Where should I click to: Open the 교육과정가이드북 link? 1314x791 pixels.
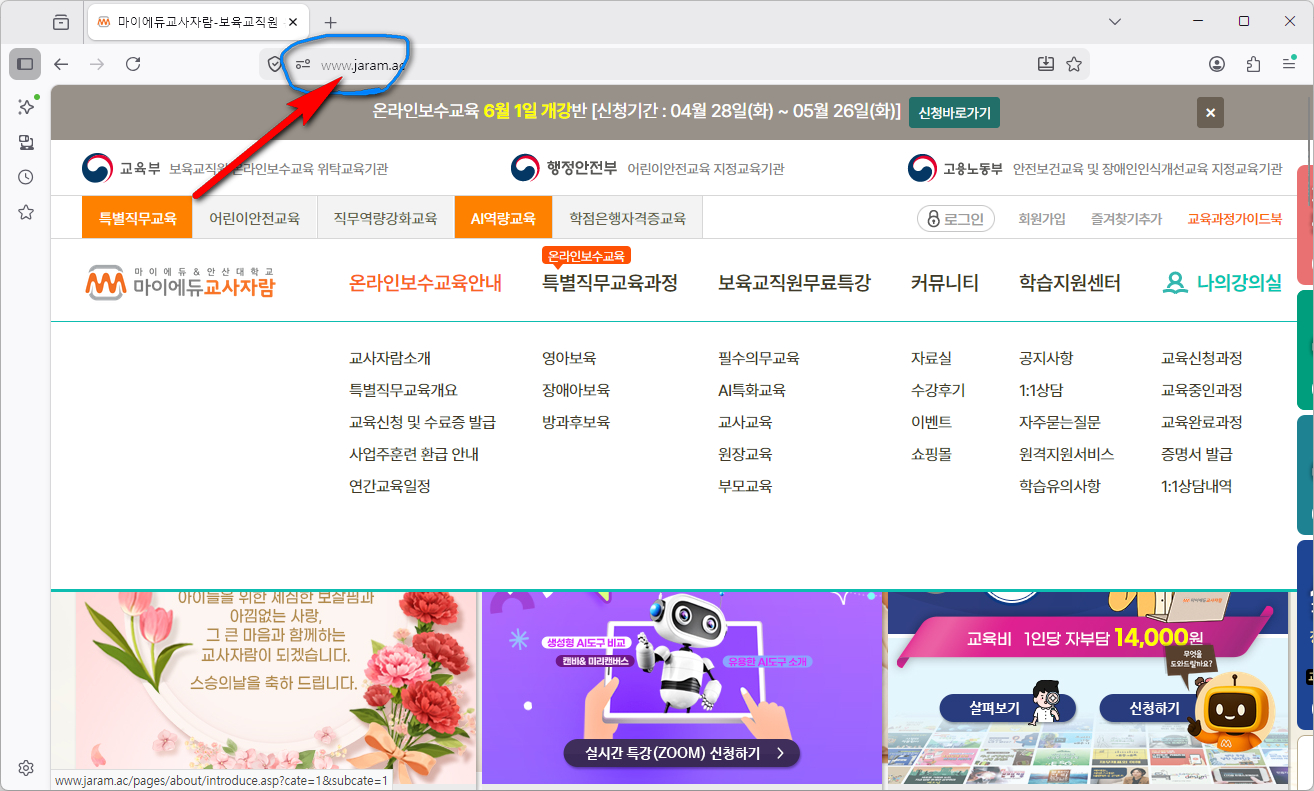(1235, 218)
